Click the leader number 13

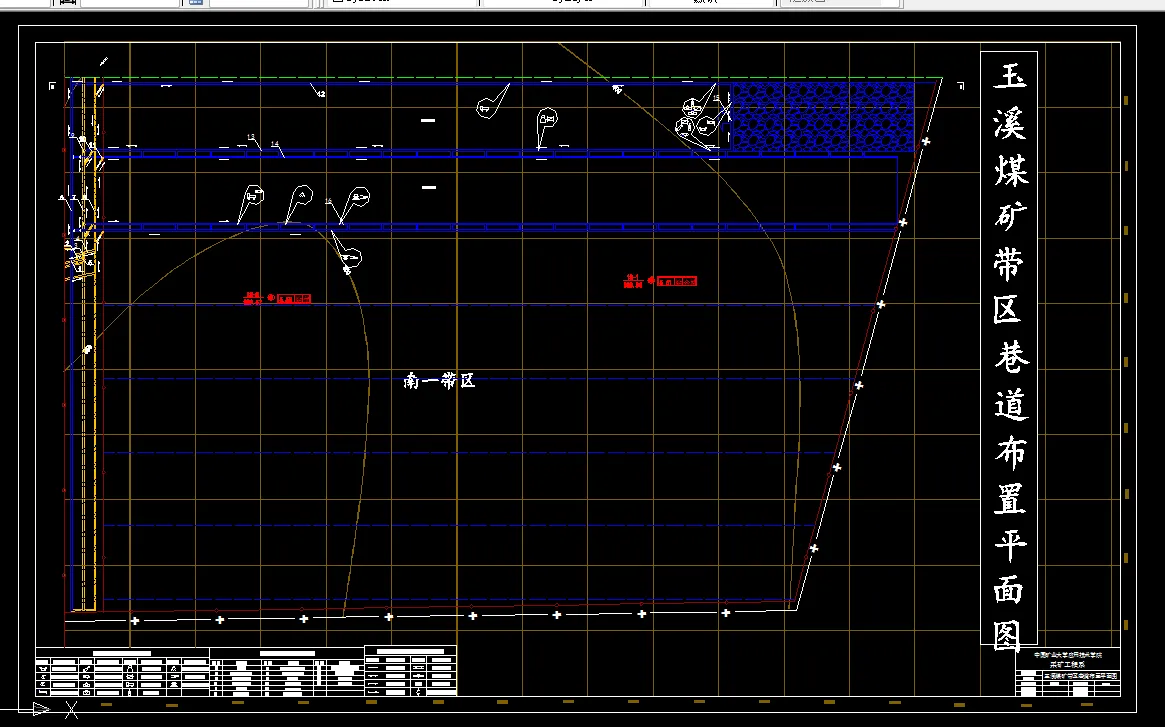(251, 137)
